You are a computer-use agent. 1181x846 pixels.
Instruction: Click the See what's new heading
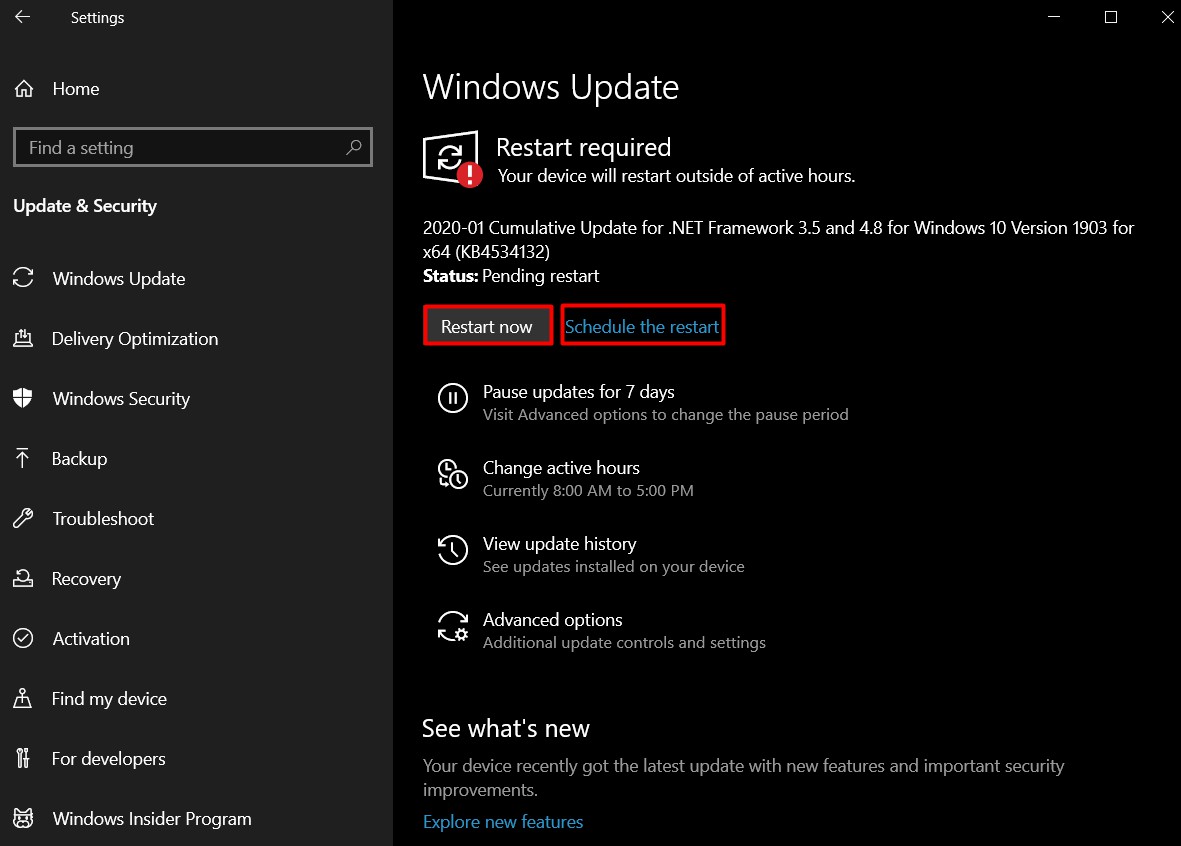click(506, 728)
